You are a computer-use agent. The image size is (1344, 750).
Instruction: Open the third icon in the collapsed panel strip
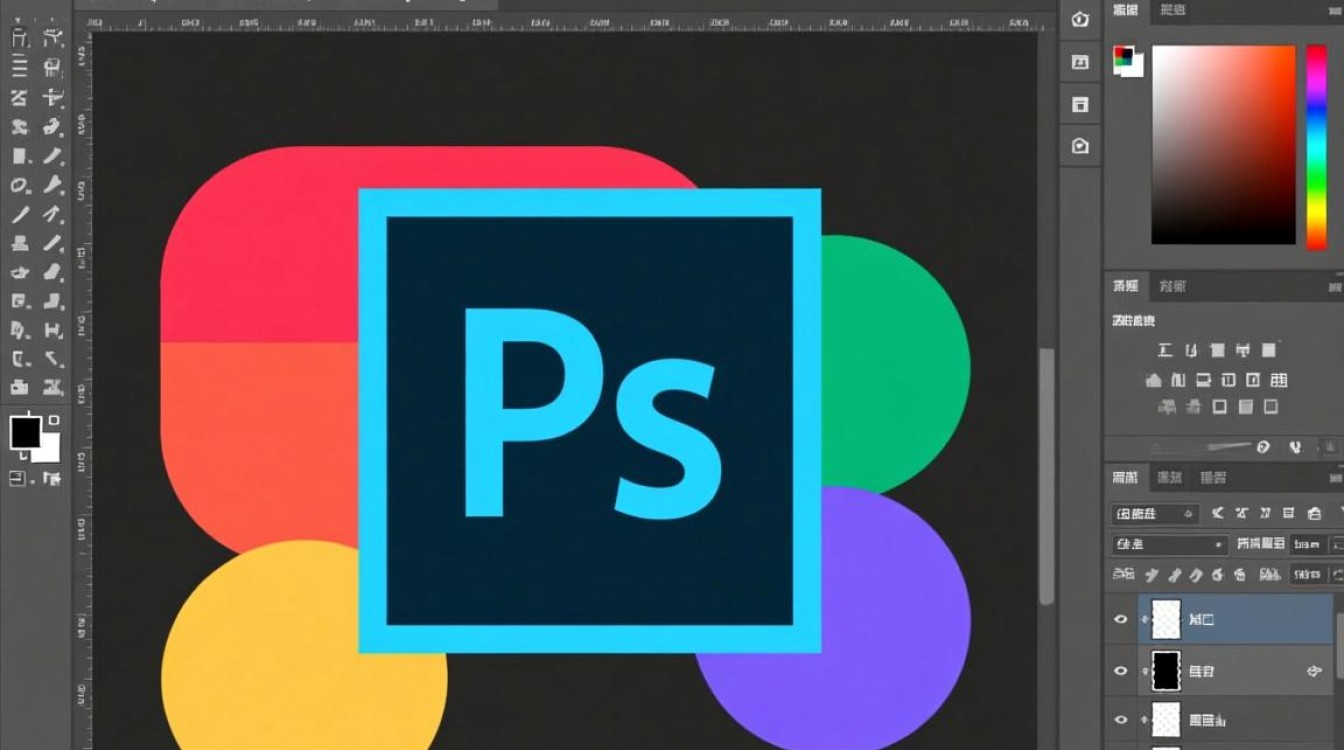(x=1080, y=104)
